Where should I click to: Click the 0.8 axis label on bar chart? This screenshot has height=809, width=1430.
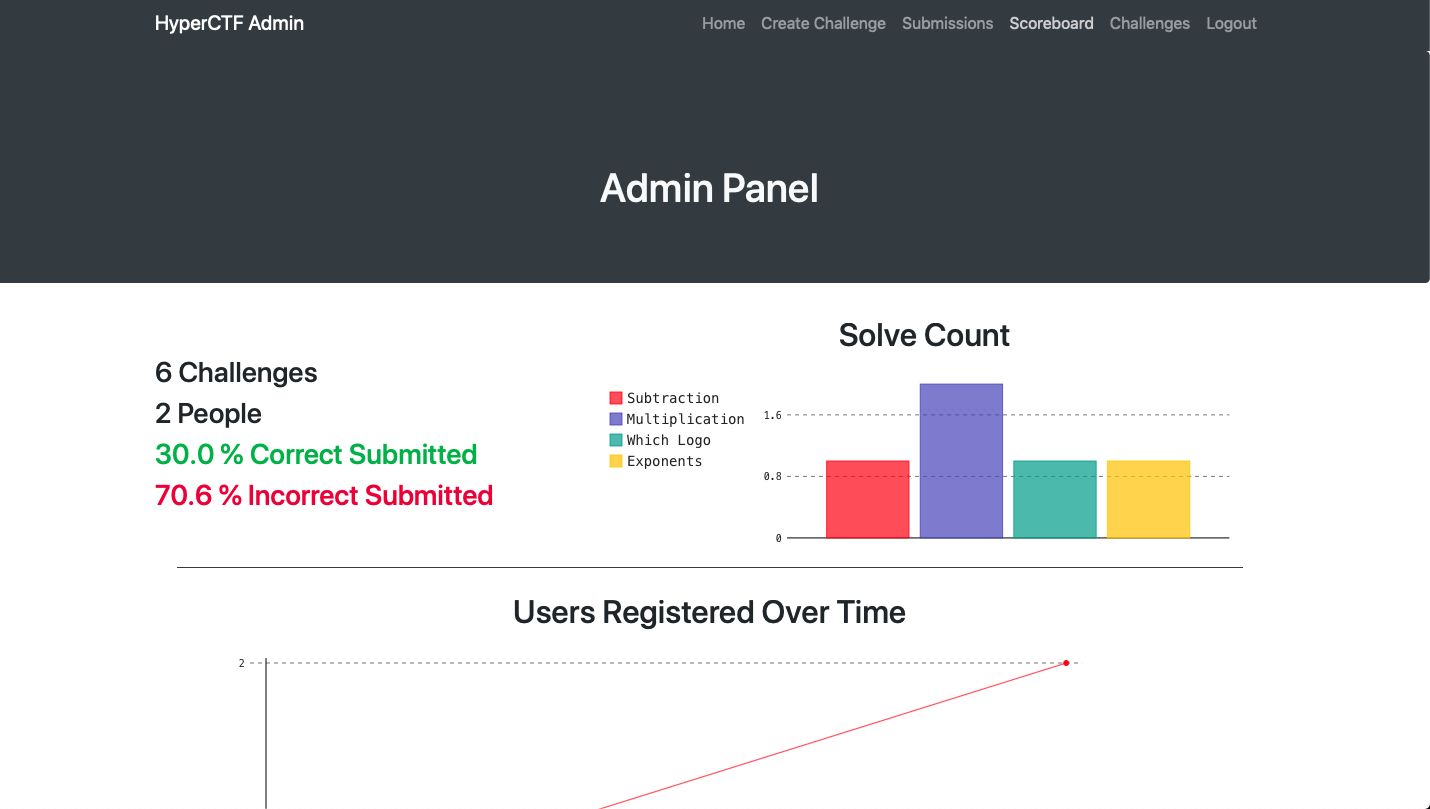(772, 477)
